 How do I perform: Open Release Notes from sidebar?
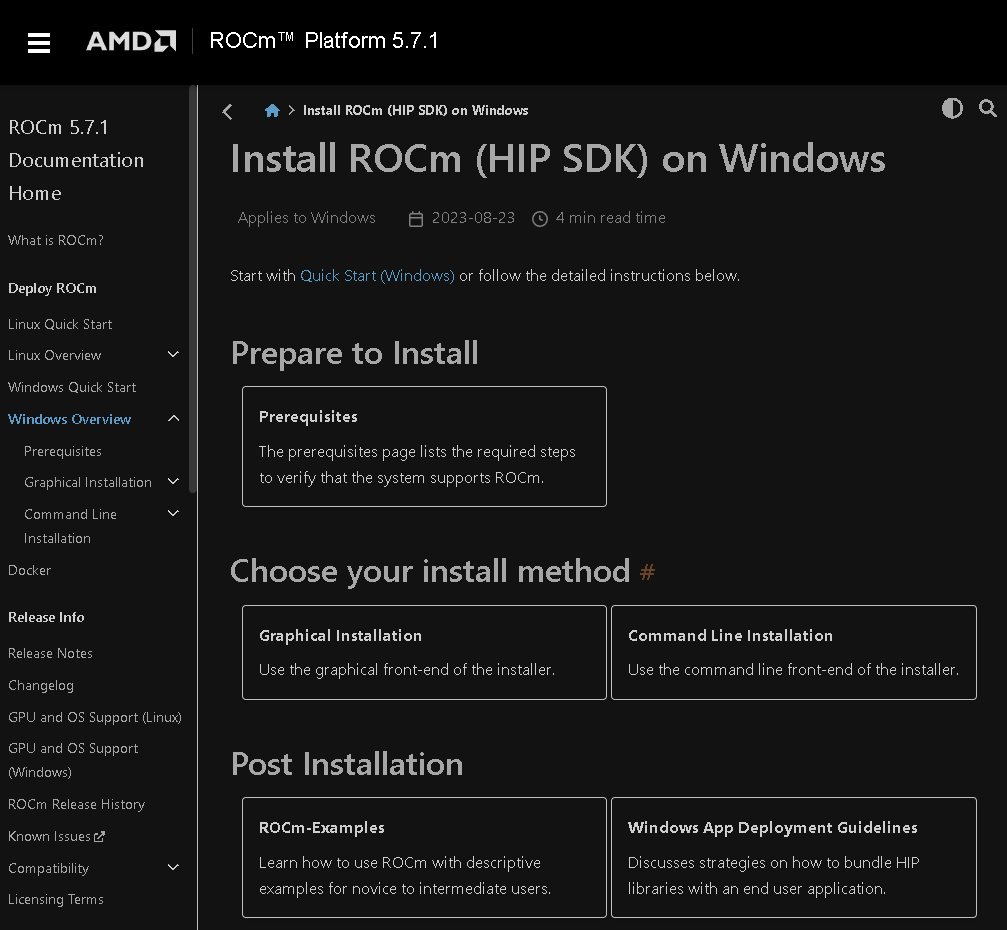coord(50,653)
